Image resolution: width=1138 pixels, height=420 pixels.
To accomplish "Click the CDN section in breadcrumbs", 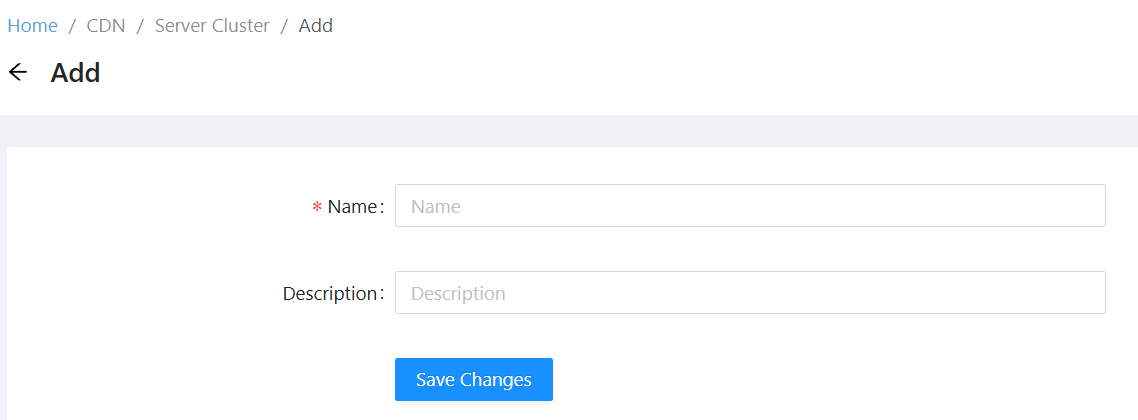I will [106, 26].
